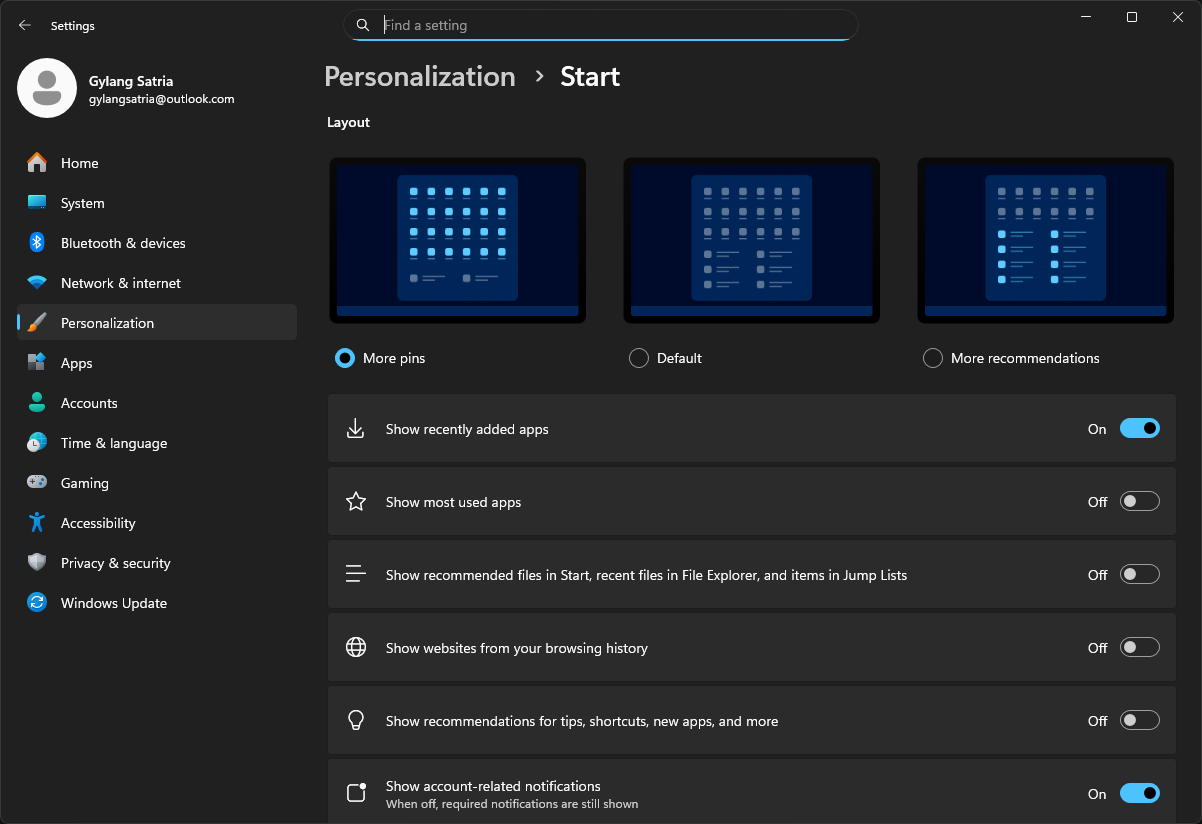Screen dimensions: 1202x824
Task: Open the System settings category
Action: tap(82, 203)
